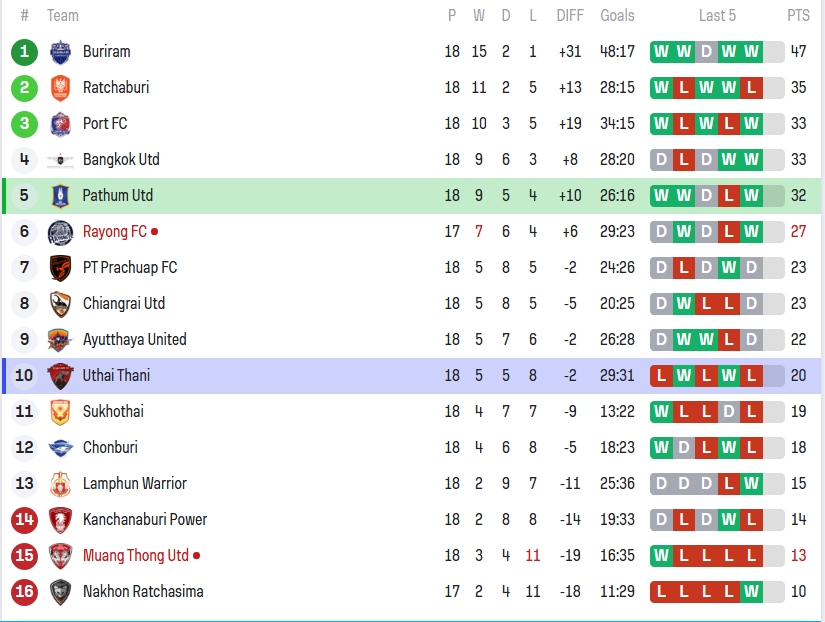
Task: Click the Nakhon Ratchasima team crest
Action: pos(60,592)
